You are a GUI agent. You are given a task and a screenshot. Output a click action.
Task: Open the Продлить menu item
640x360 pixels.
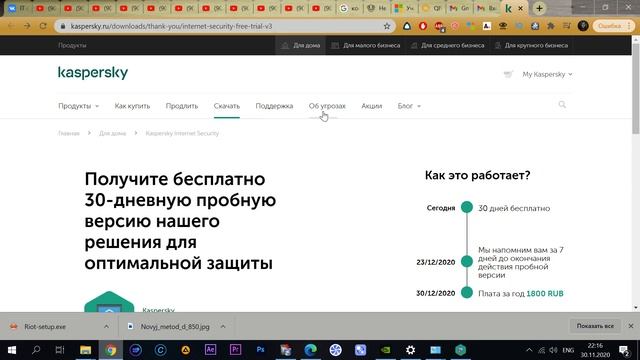tap(182, 106)
